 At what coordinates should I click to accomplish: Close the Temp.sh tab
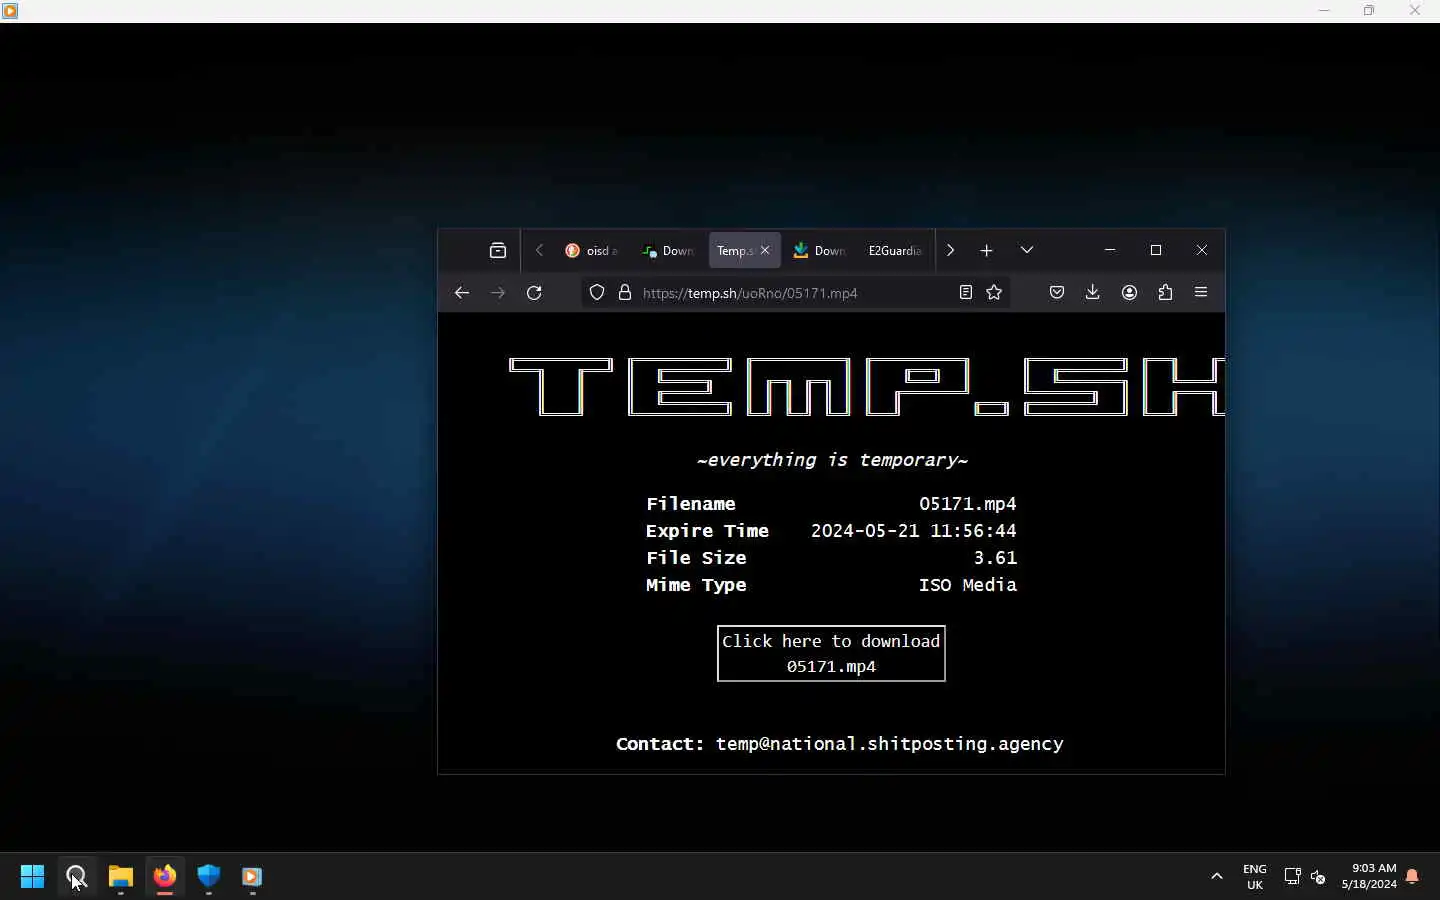(x=765, y=251)
